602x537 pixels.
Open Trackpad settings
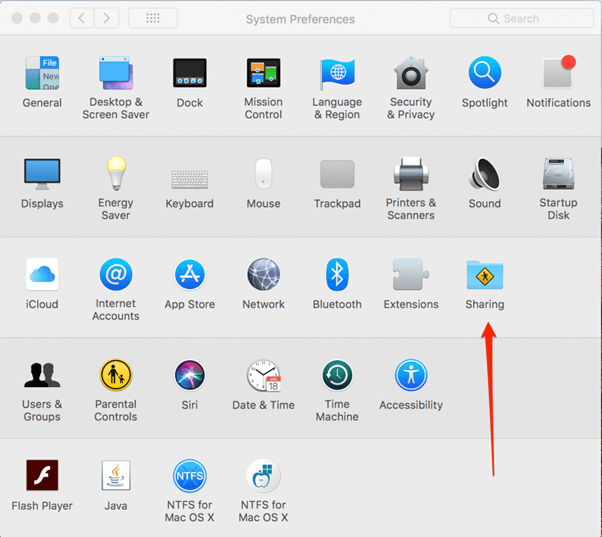click(337, 174)
